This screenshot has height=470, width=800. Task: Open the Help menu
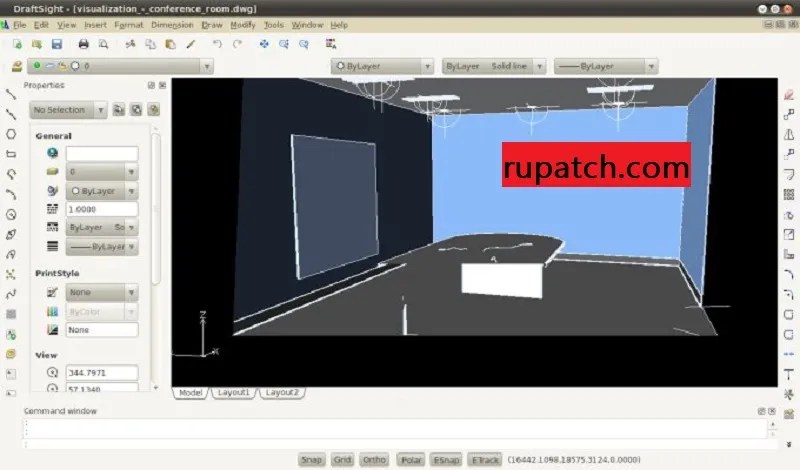point(339,25)
